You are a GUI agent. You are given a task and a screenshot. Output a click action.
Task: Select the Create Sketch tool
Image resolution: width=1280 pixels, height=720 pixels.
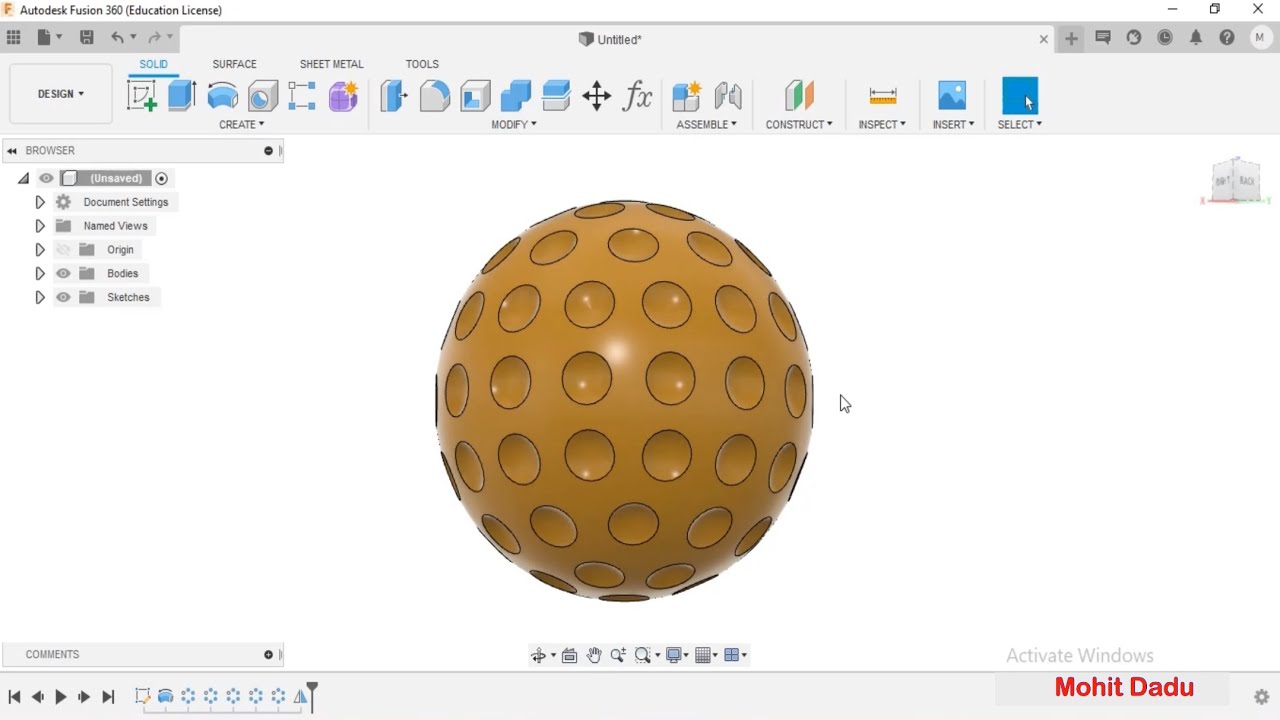point(142,96)
